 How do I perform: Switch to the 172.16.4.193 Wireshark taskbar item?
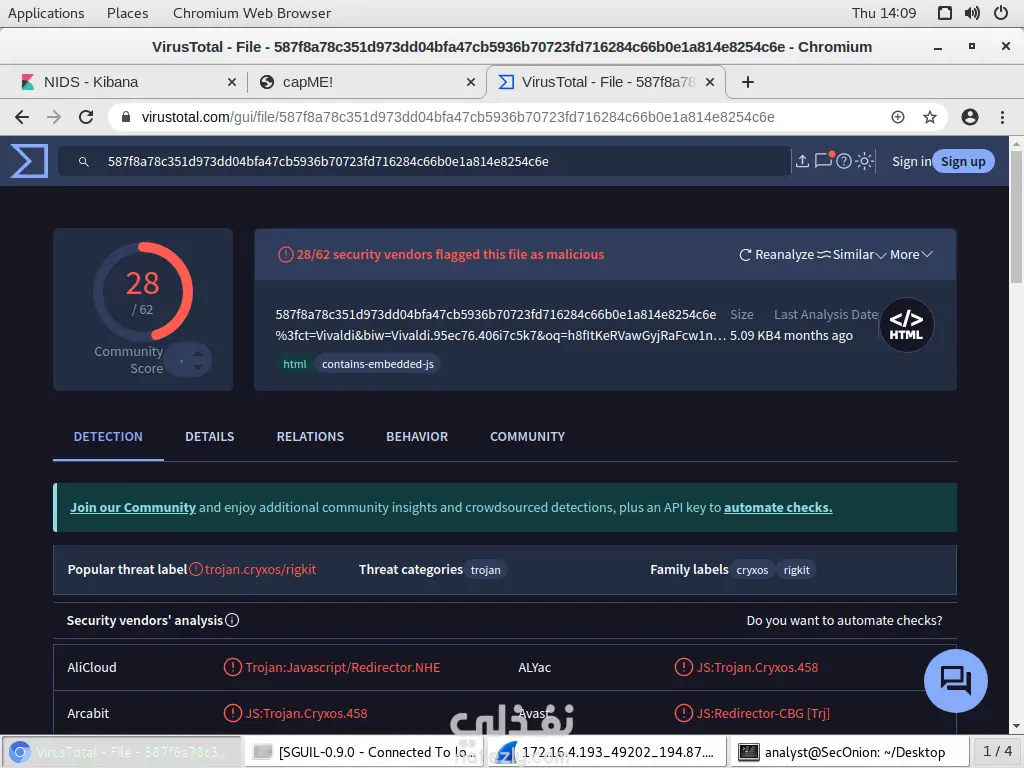(606, 752)
